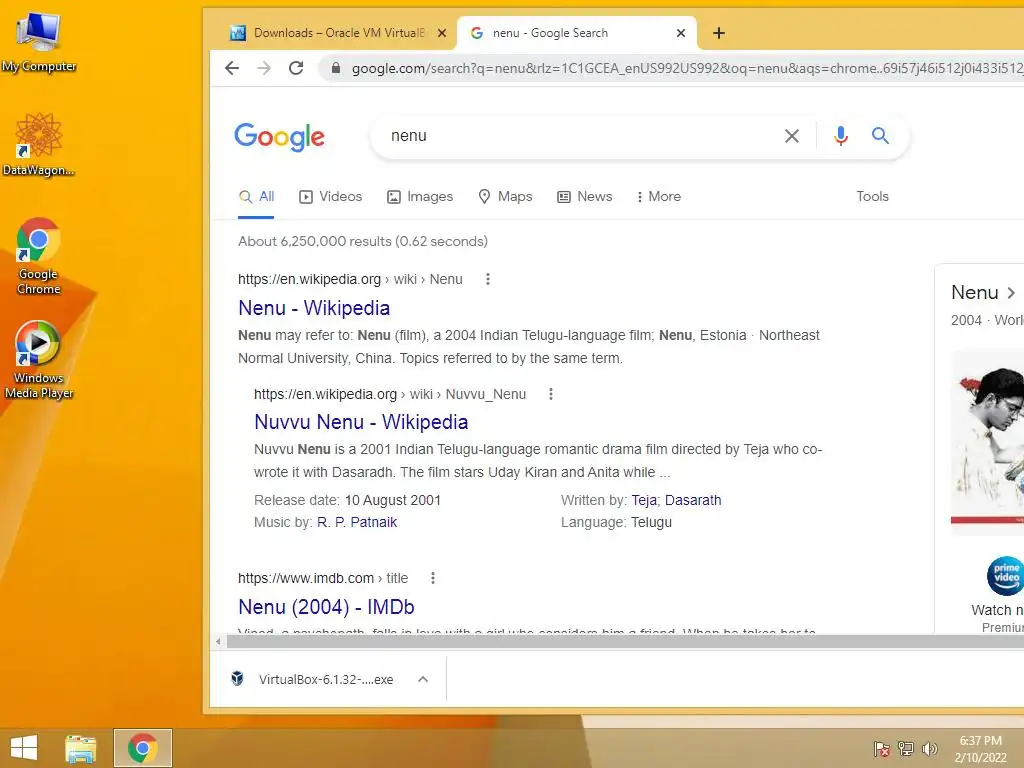The image size is (1024, 768).
Task: Click the Nenu movie poster thumbnail
Action: click(x=987, y=443)
